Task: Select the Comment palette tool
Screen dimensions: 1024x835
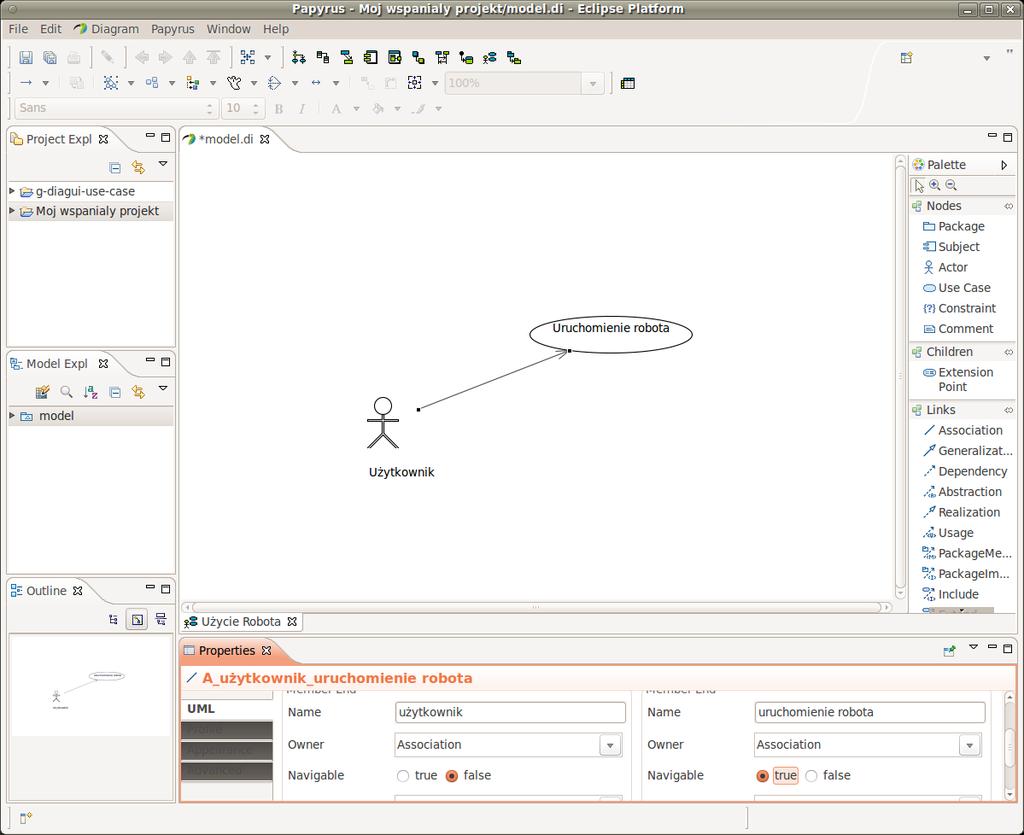Action: pos(958,329)
